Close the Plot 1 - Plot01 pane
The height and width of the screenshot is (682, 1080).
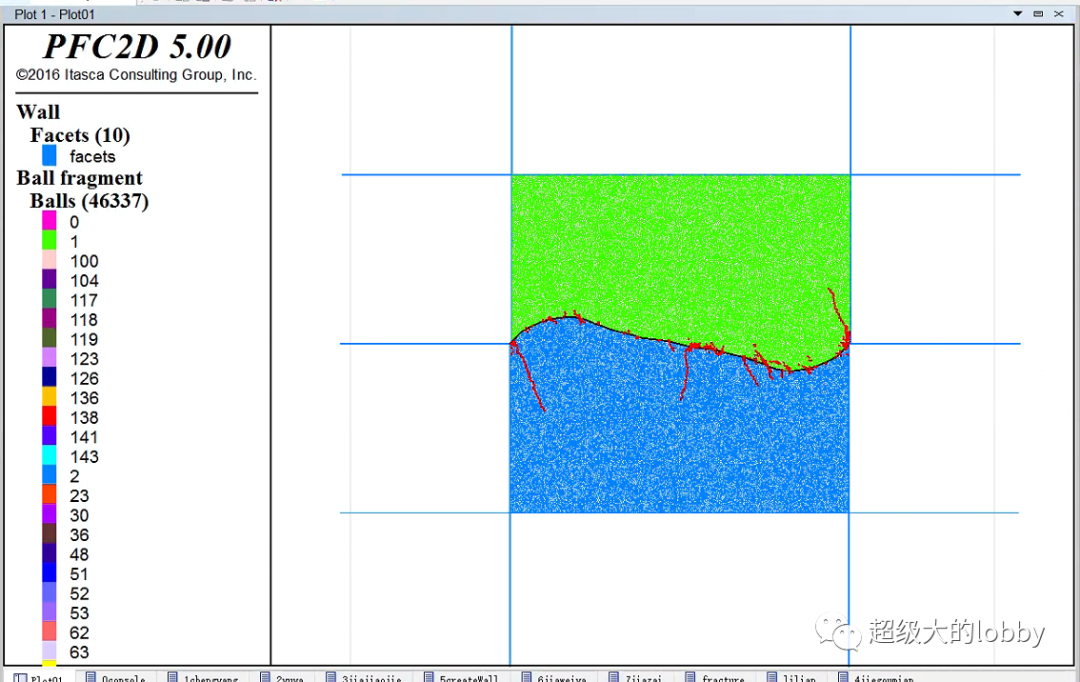(1059, 14)
